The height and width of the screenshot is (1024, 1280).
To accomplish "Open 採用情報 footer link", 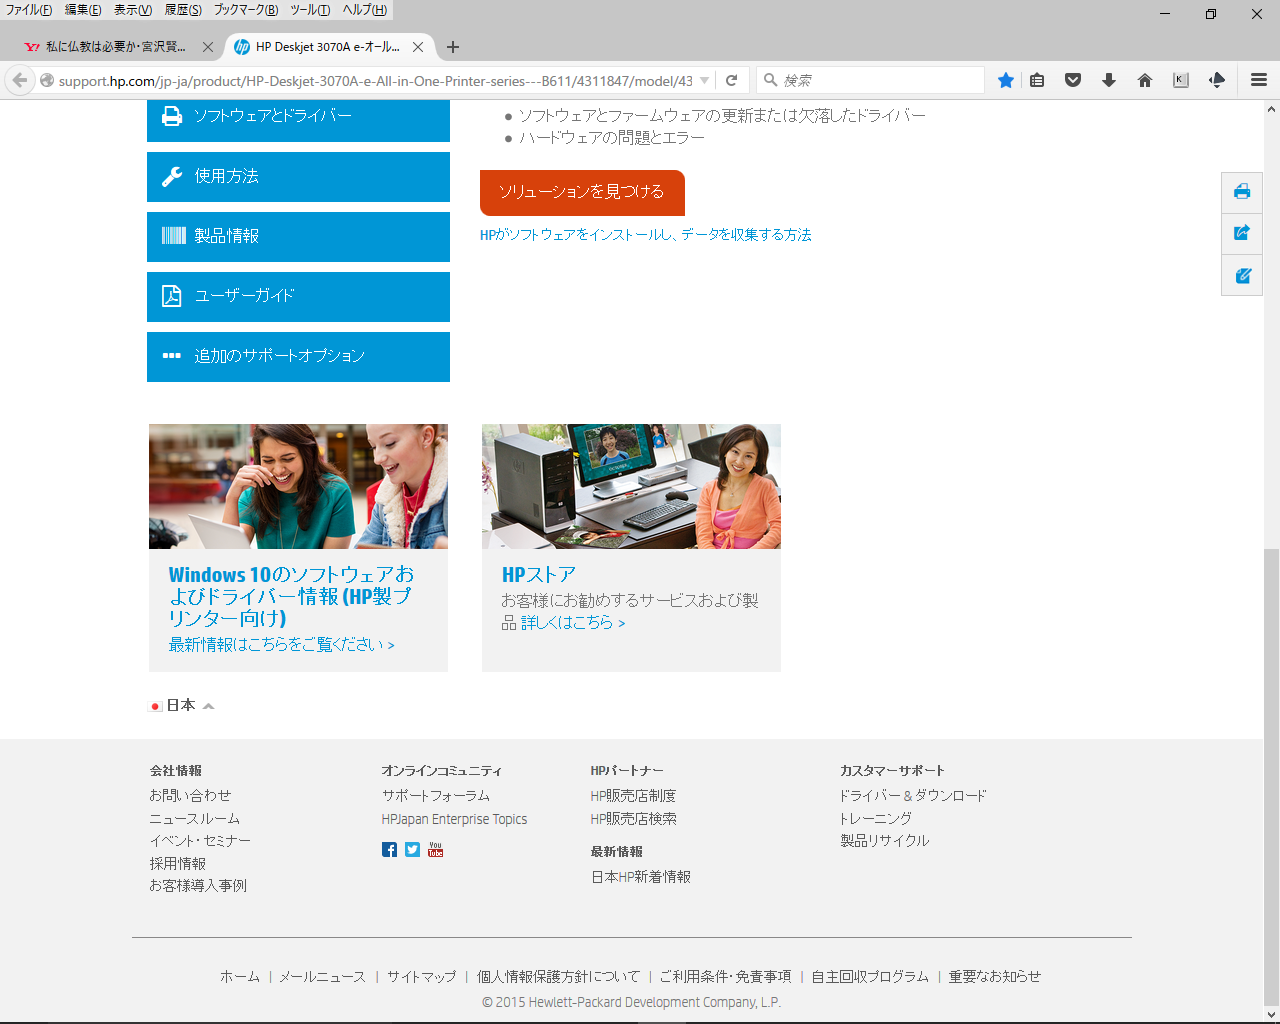I will (178, 864).
